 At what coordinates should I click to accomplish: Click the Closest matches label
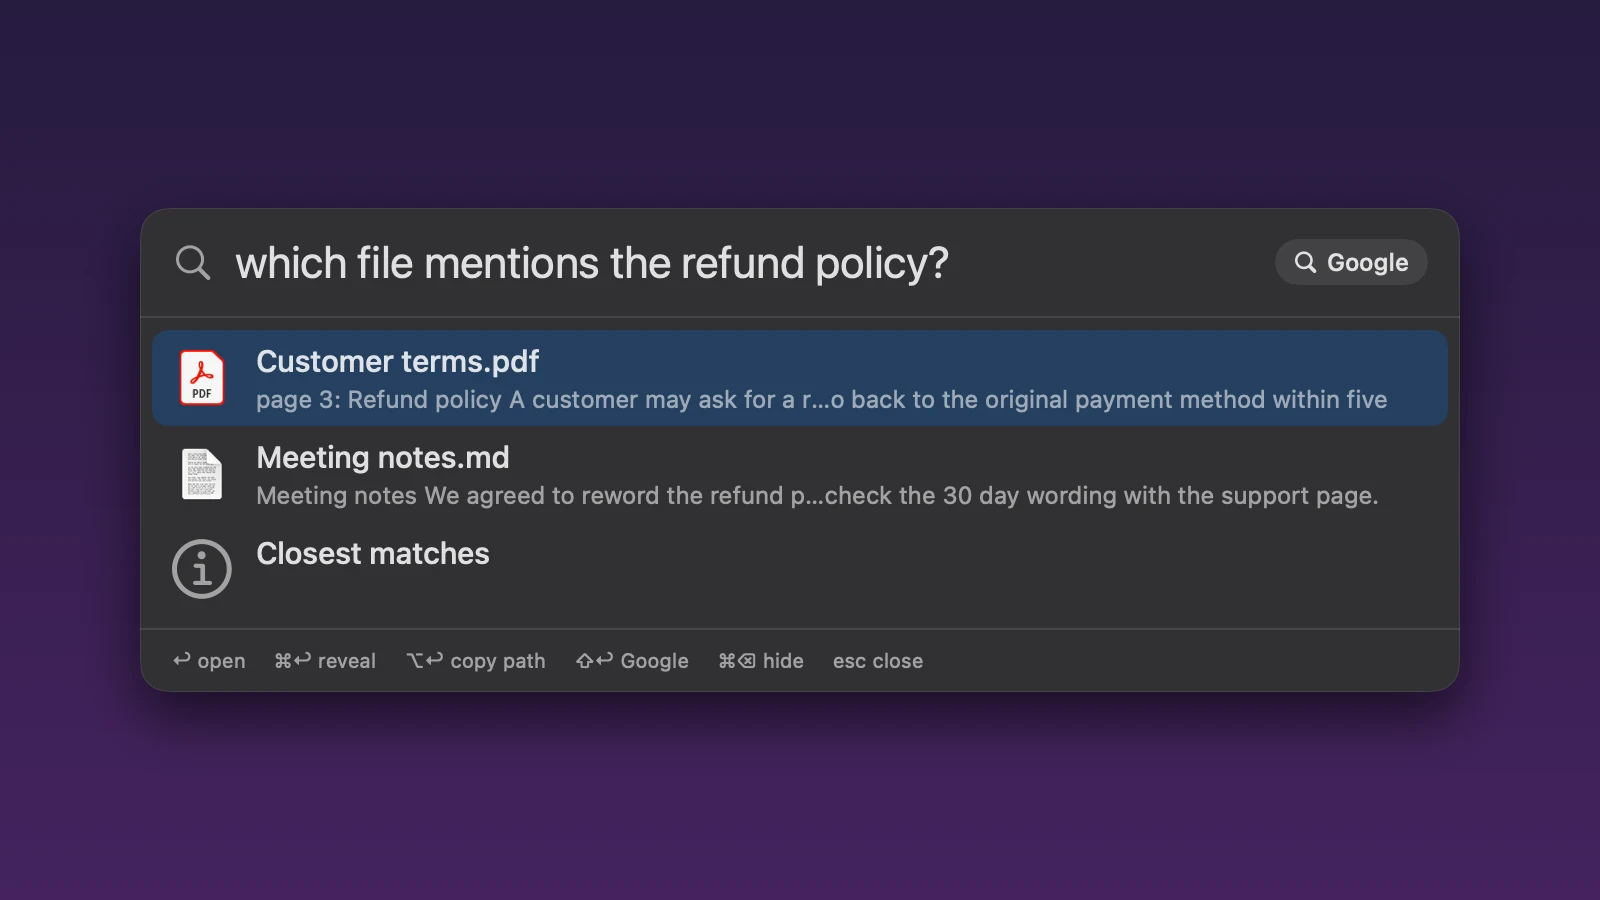click(373, 554)
